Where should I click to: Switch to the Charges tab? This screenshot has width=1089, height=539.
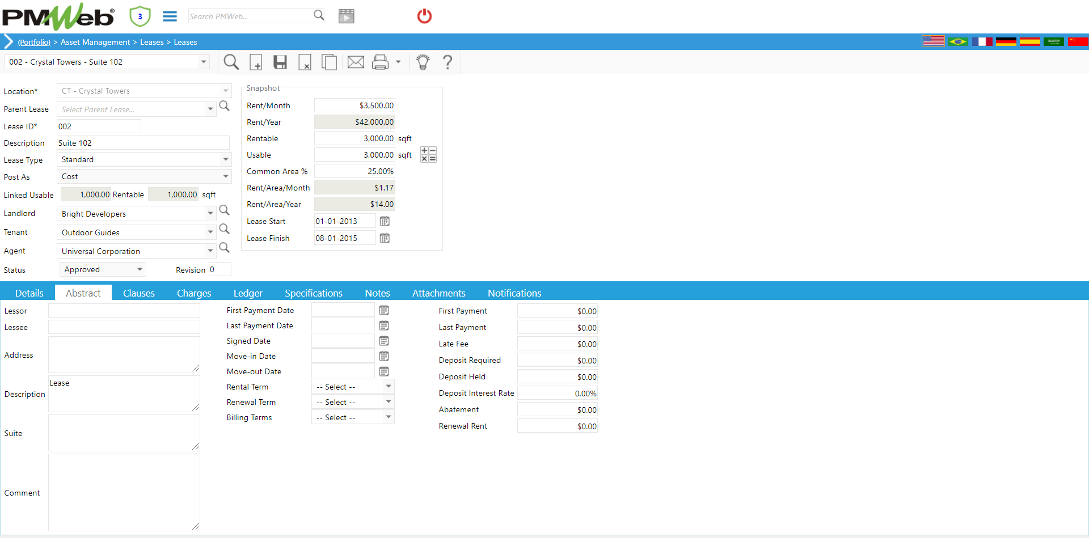tap(194, 293)
